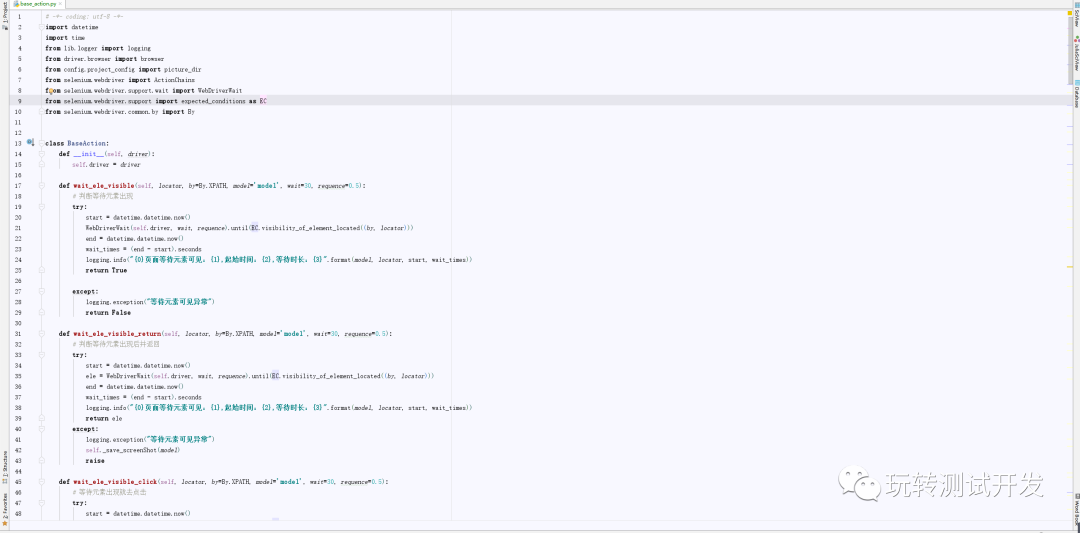Screen dimensions: 1080x533
Task: Click line number 26 in the gutter
Action: 18,281
